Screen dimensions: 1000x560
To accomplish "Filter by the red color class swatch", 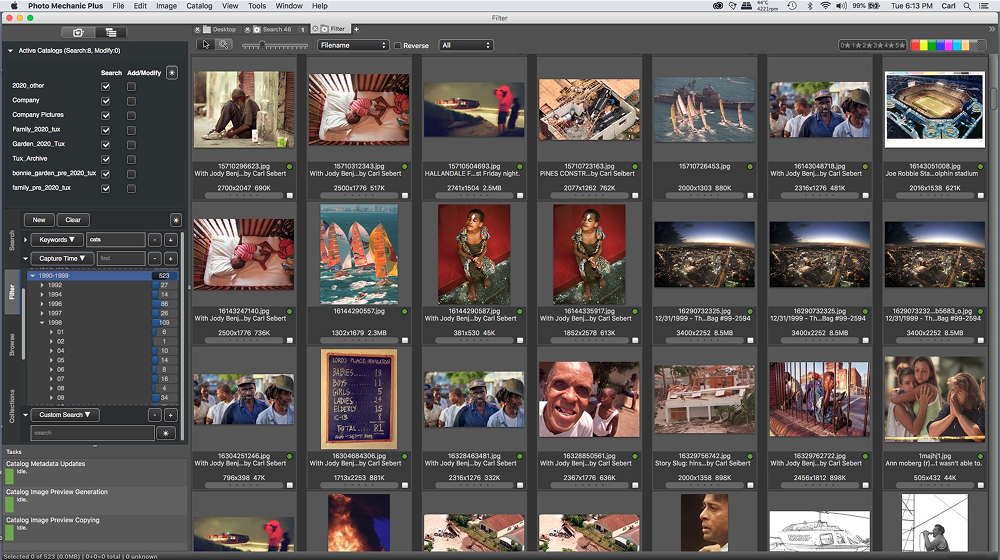I will [916, 45].
